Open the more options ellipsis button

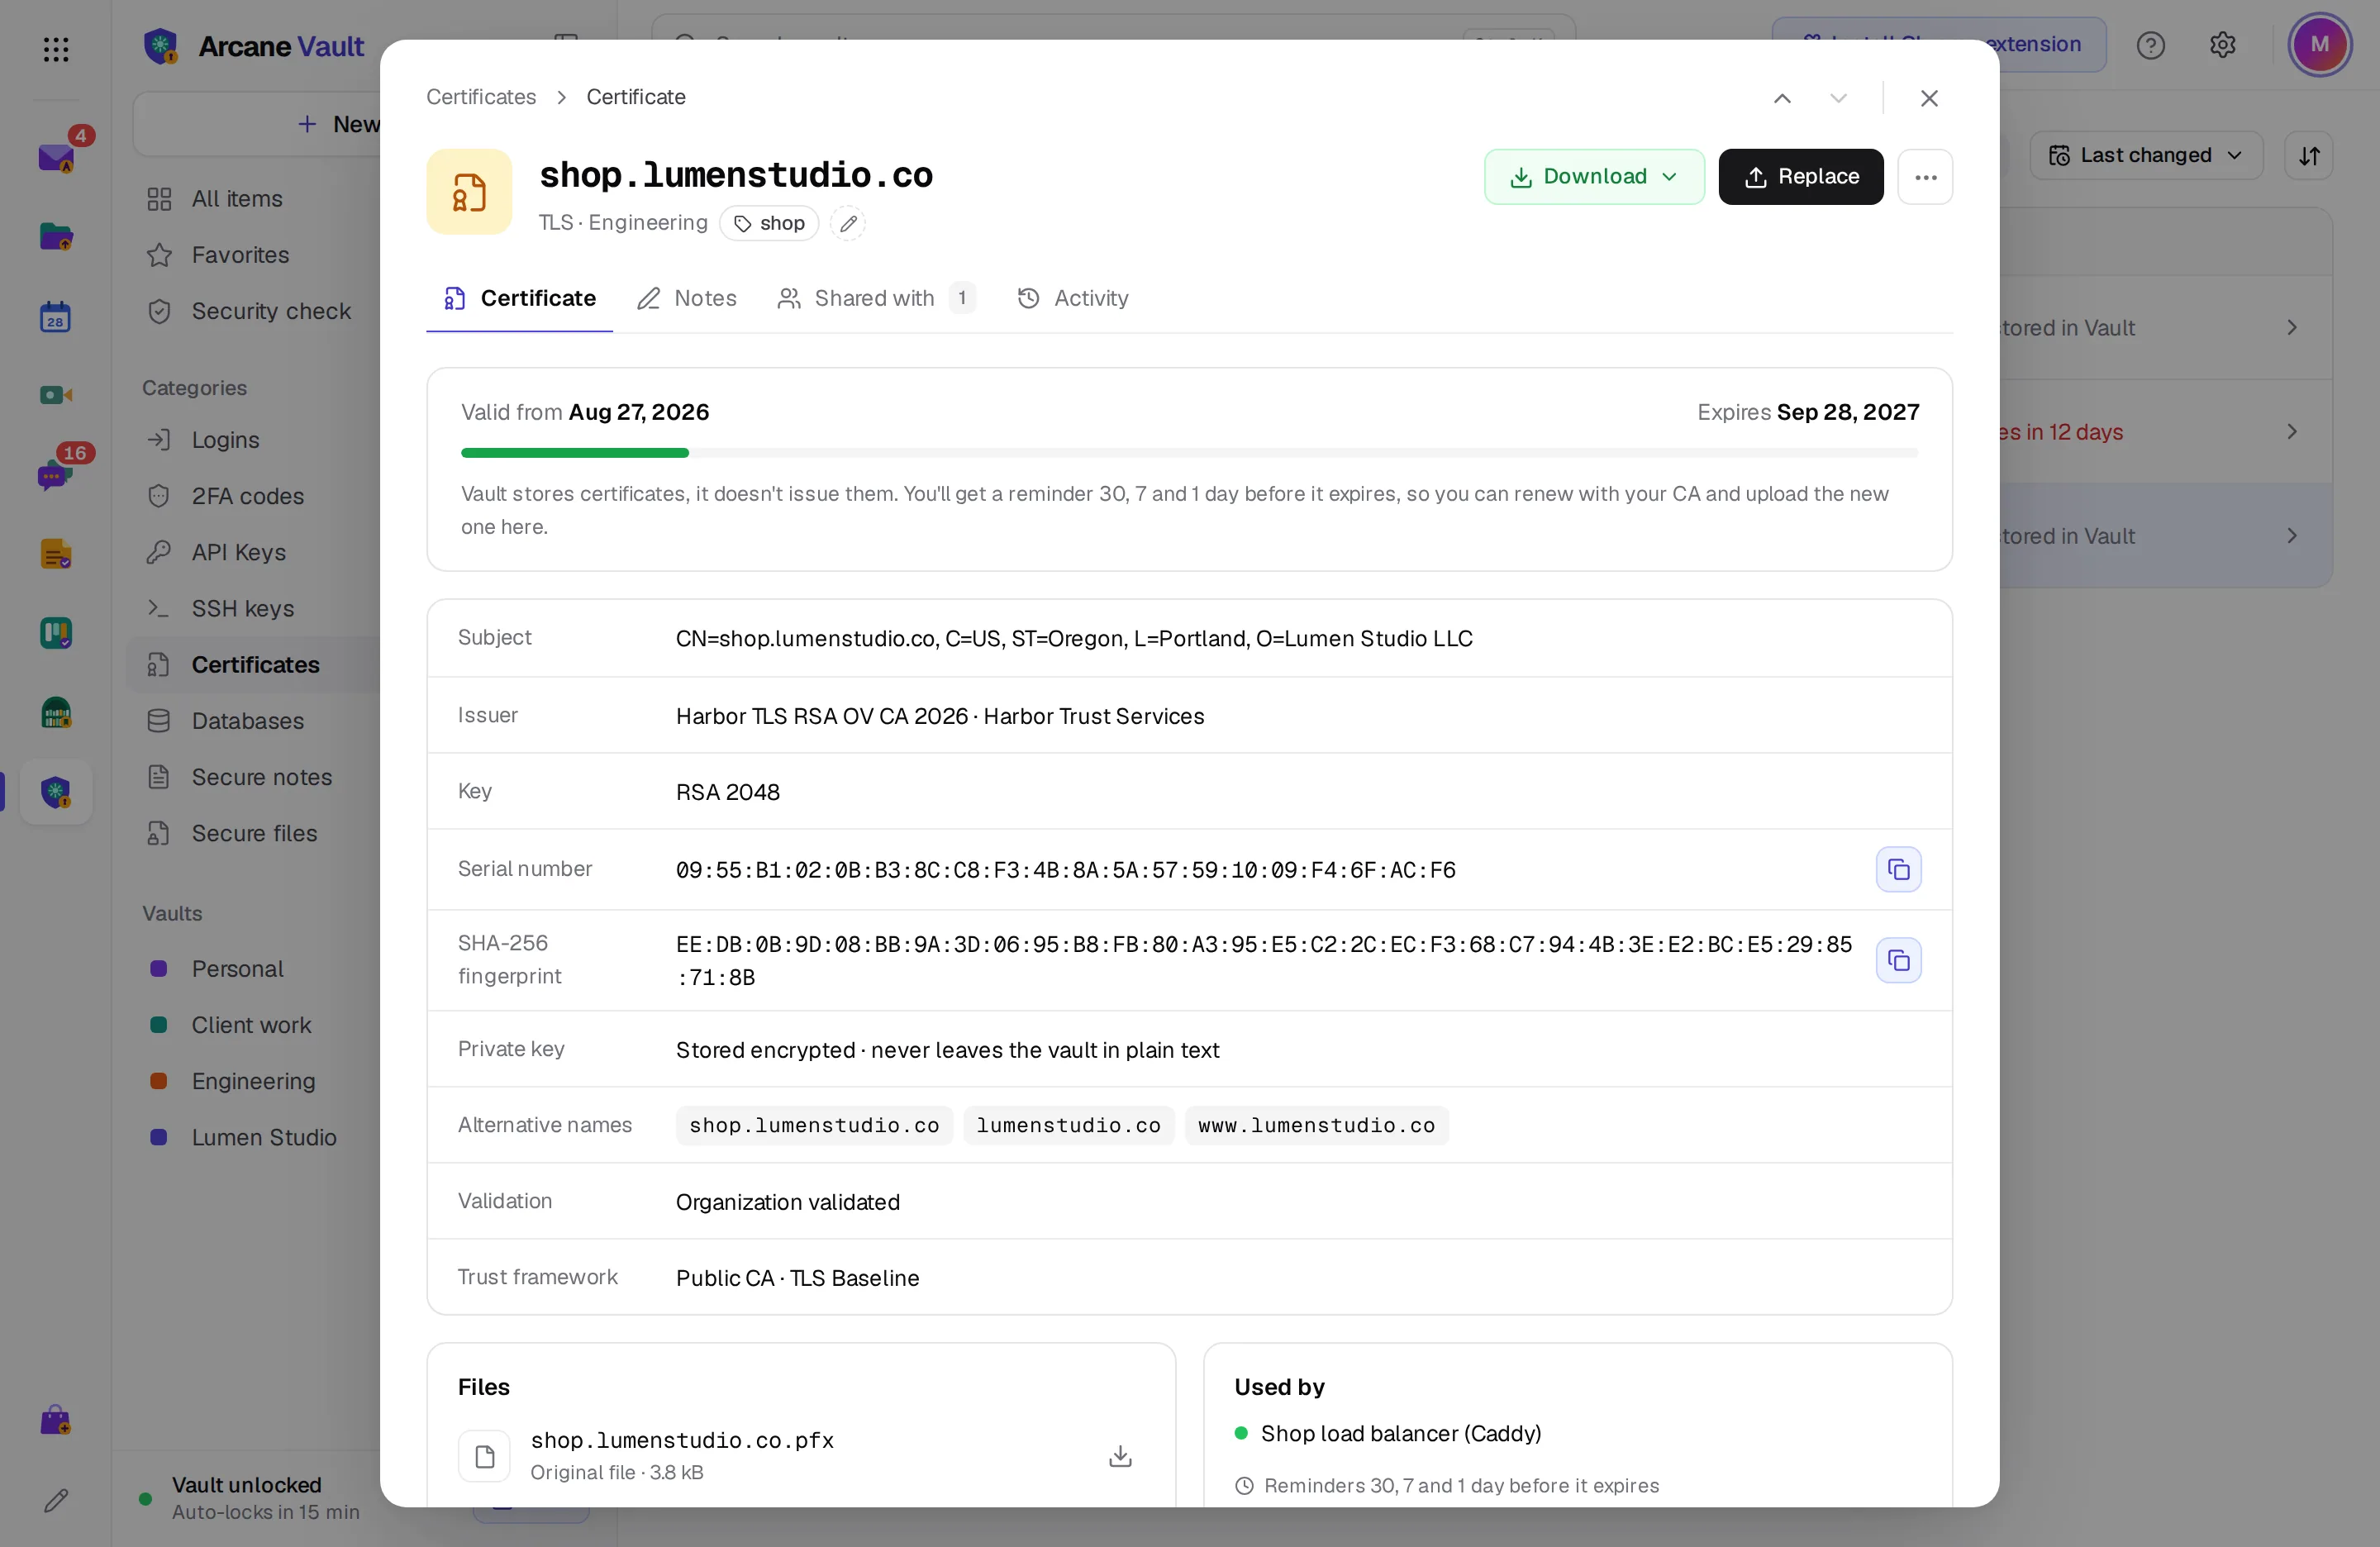1925,177
